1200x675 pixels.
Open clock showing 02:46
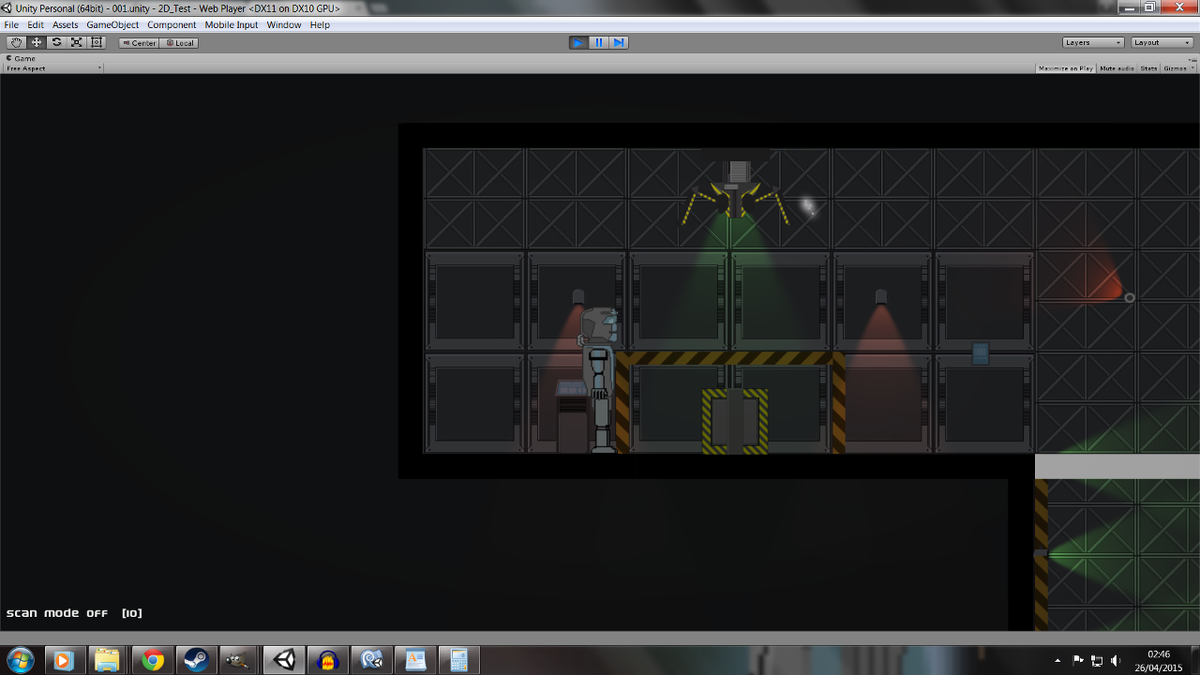coord(1158,660)
